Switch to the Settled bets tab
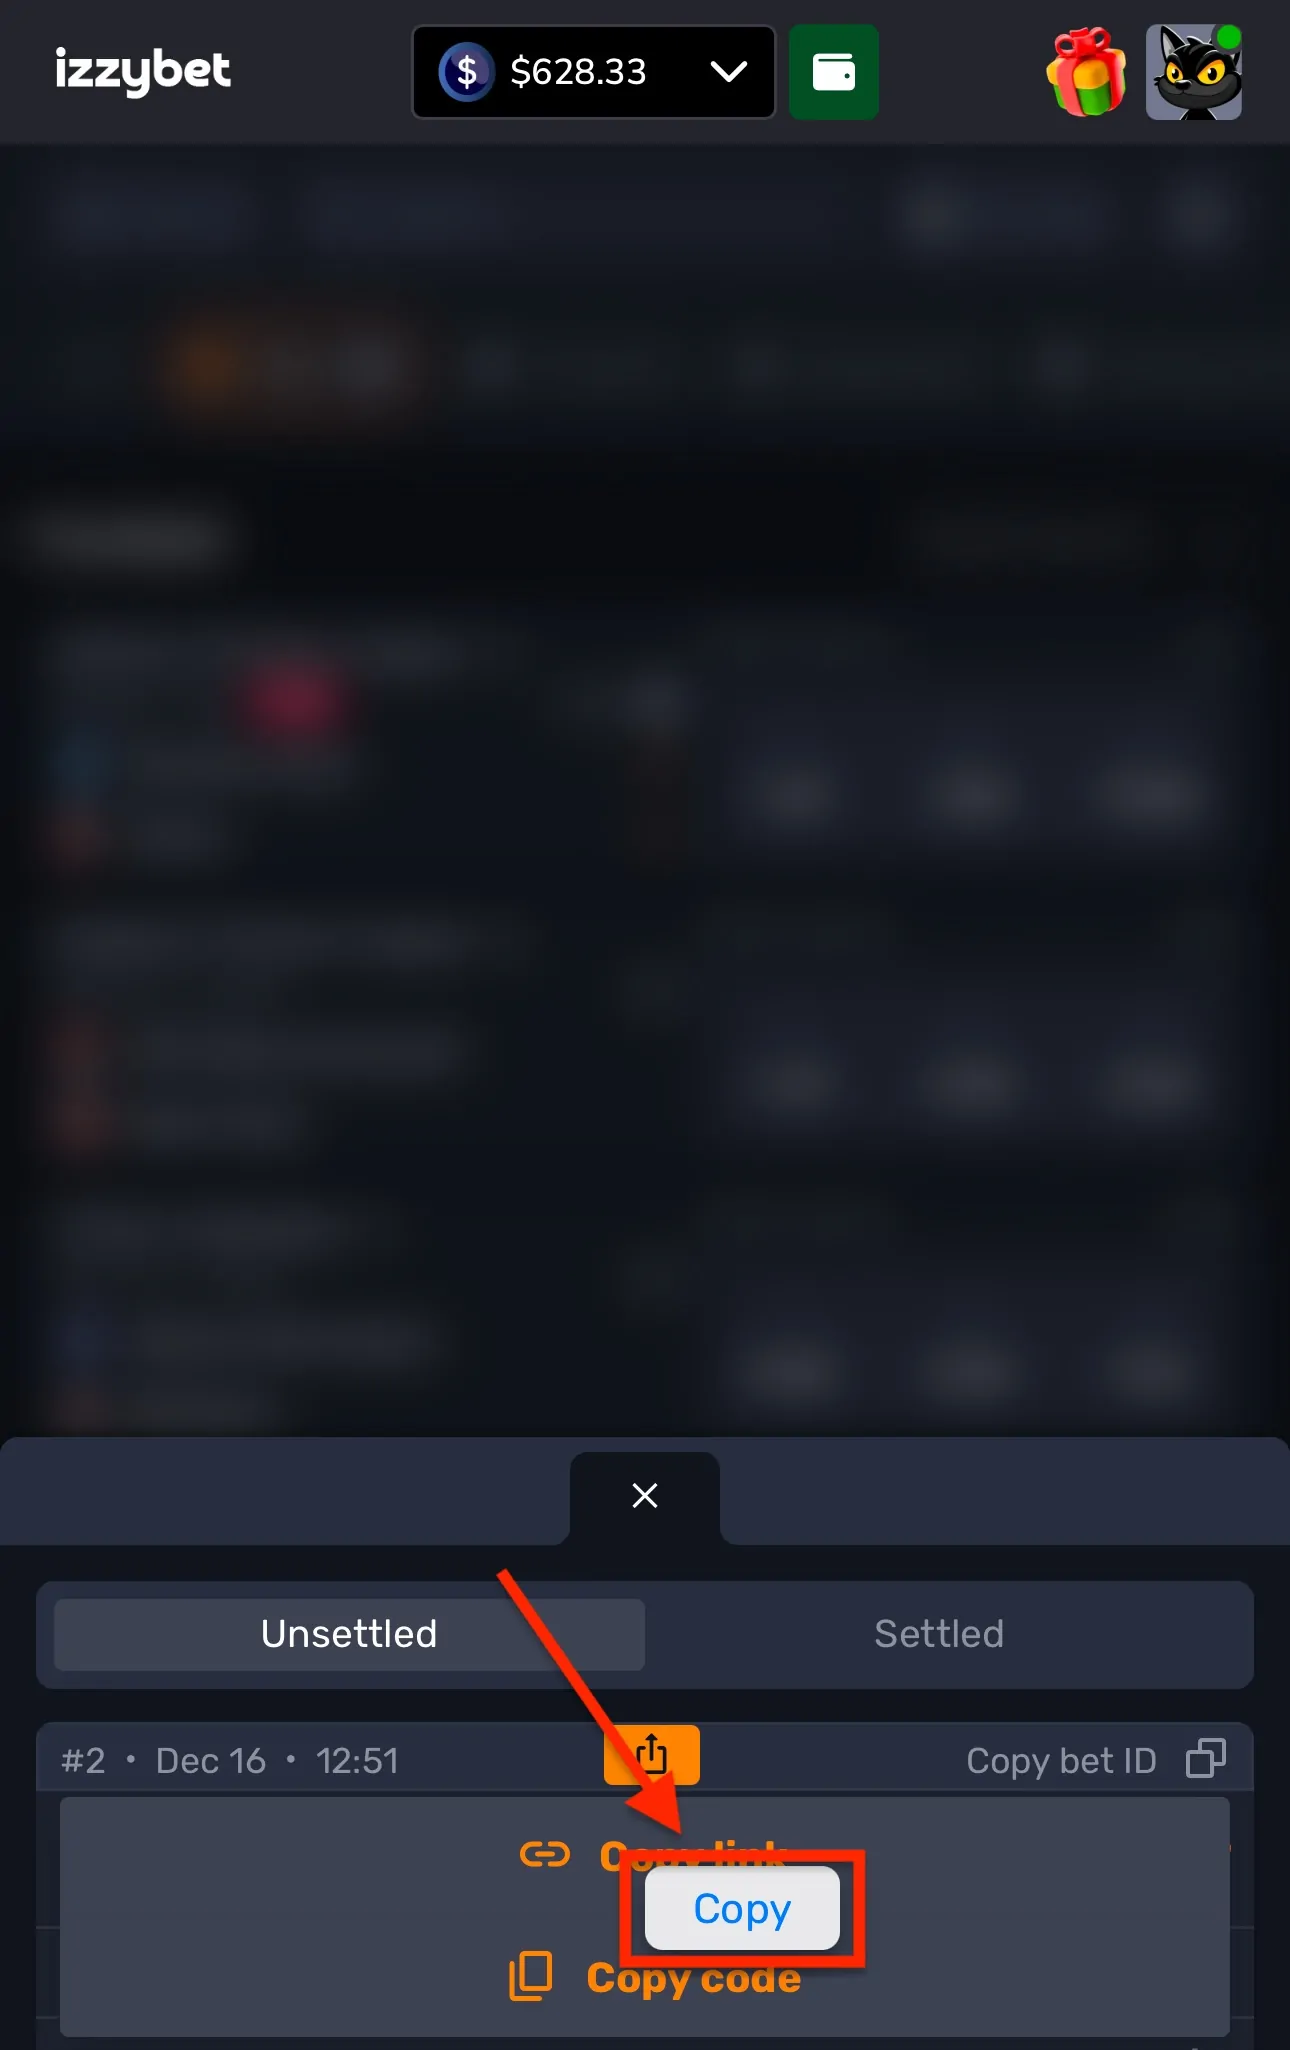Screen dimensions: 1290x2050 [x=939, y=1634]
